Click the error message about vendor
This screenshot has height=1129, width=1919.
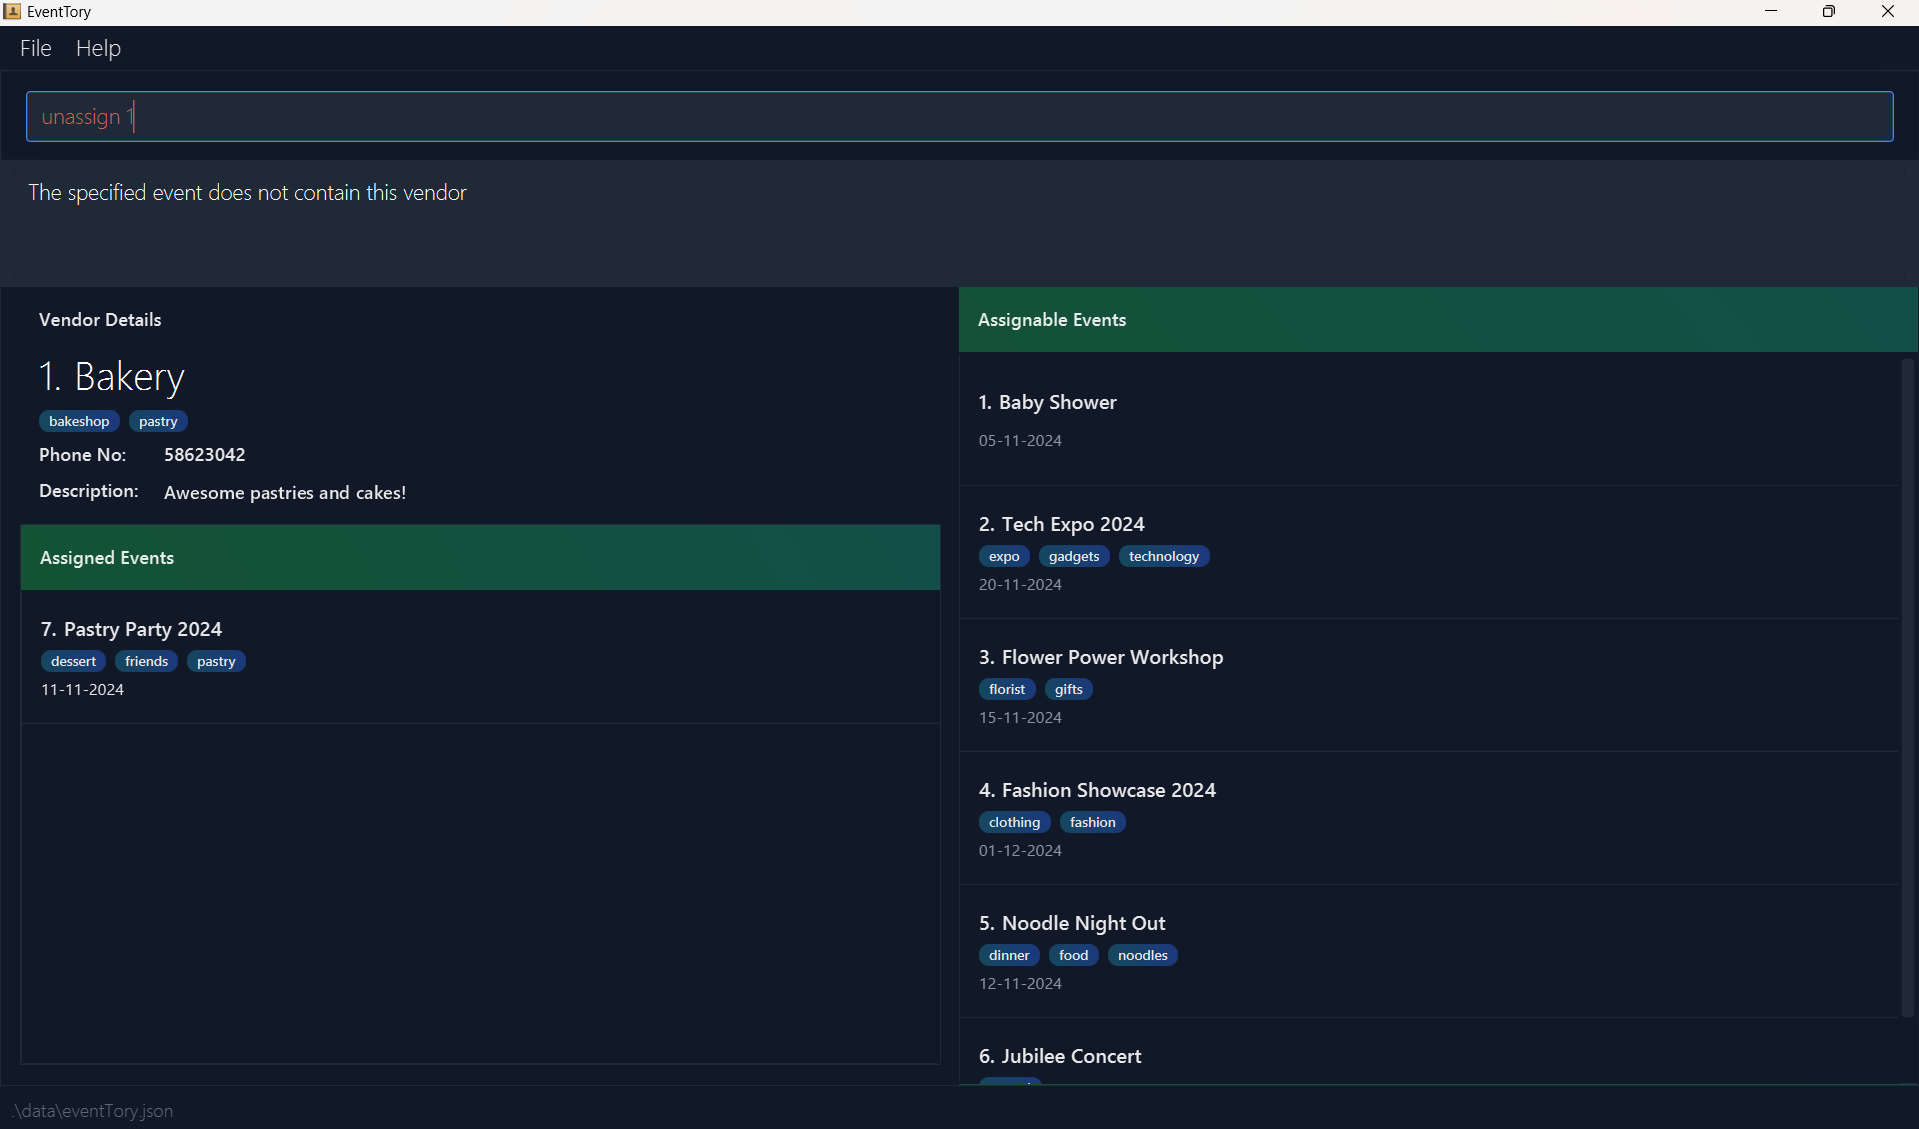[x=248, y=192]
